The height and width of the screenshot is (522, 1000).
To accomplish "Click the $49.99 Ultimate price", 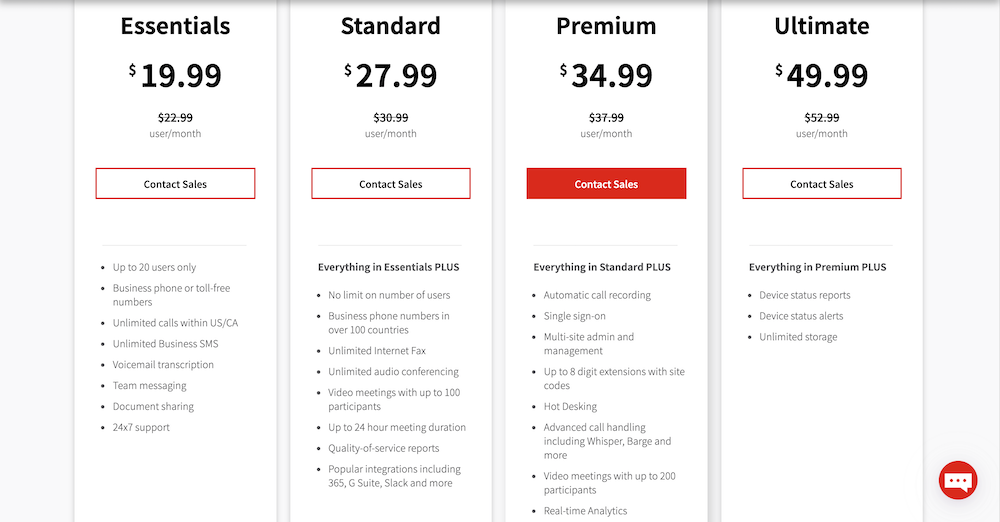I will pyautogui.click(x=822, y=75).
